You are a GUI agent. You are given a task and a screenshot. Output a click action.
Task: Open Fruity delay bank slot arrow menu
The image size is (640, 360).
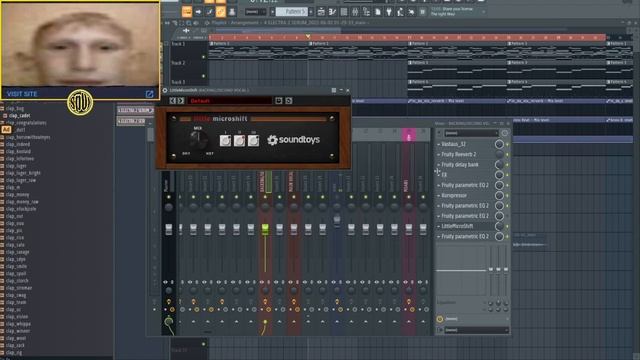tap(439, 165)
